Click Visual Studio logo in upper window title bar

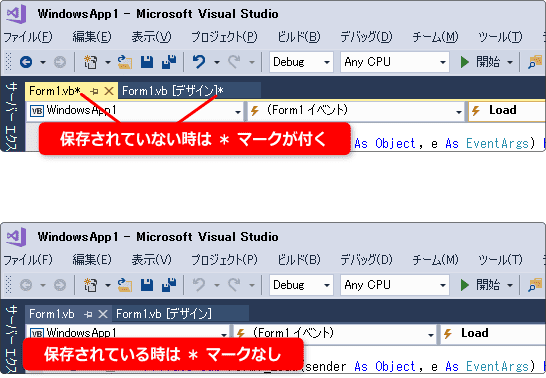[x=16, y=14]
